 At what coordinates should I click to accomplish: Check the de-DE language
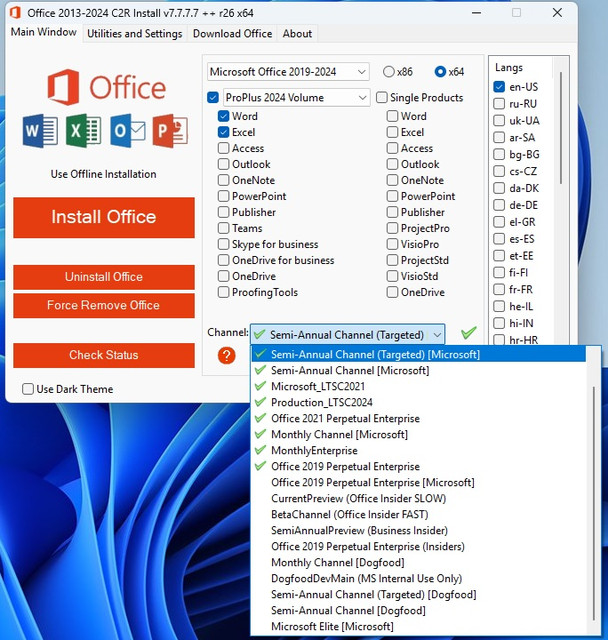[499, 205]
